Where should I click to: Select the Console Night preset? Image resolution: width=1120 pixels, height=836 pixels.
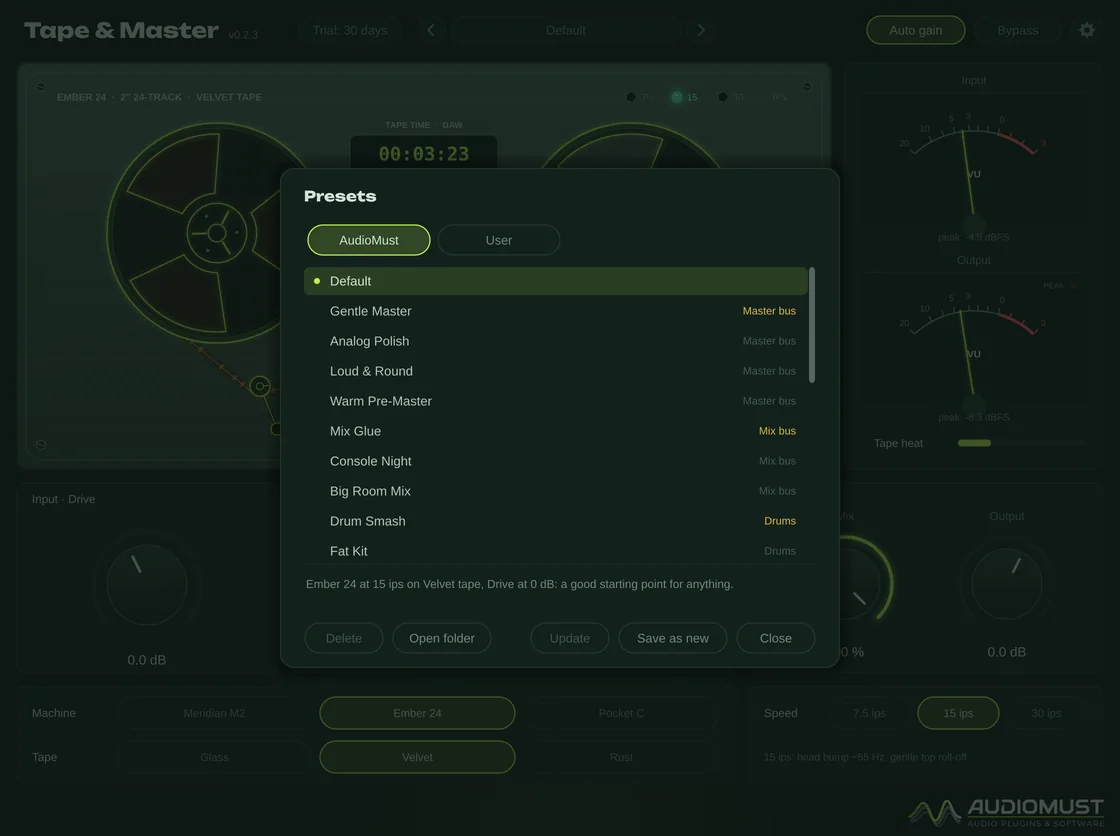tap(556, 461)
